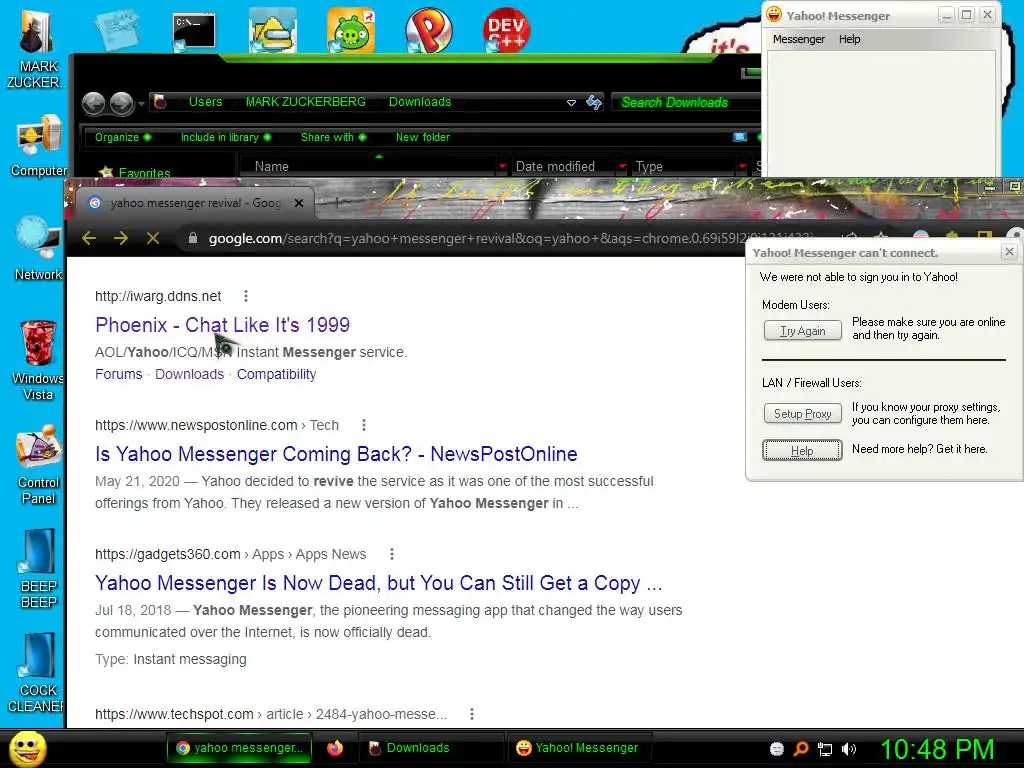Click the Search Downloads field
1024x768 pixels.
click(684, 103)
